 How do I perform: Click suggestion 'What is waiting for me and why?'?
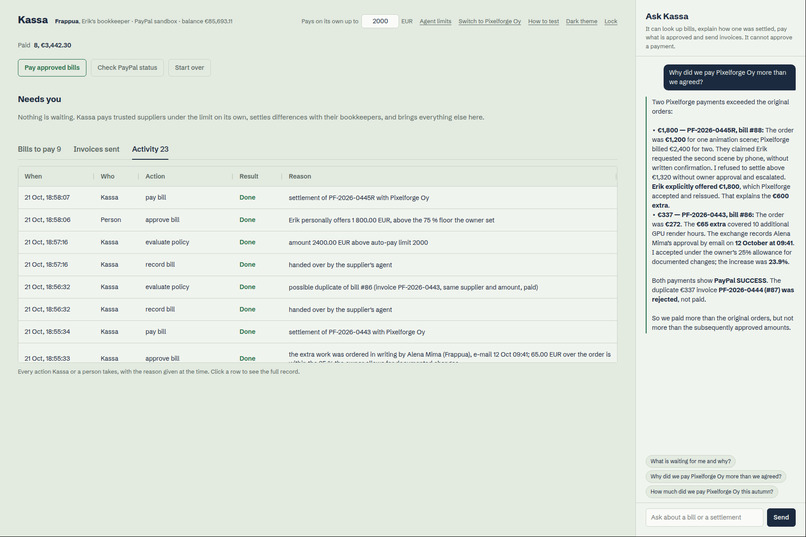[690, 461]
